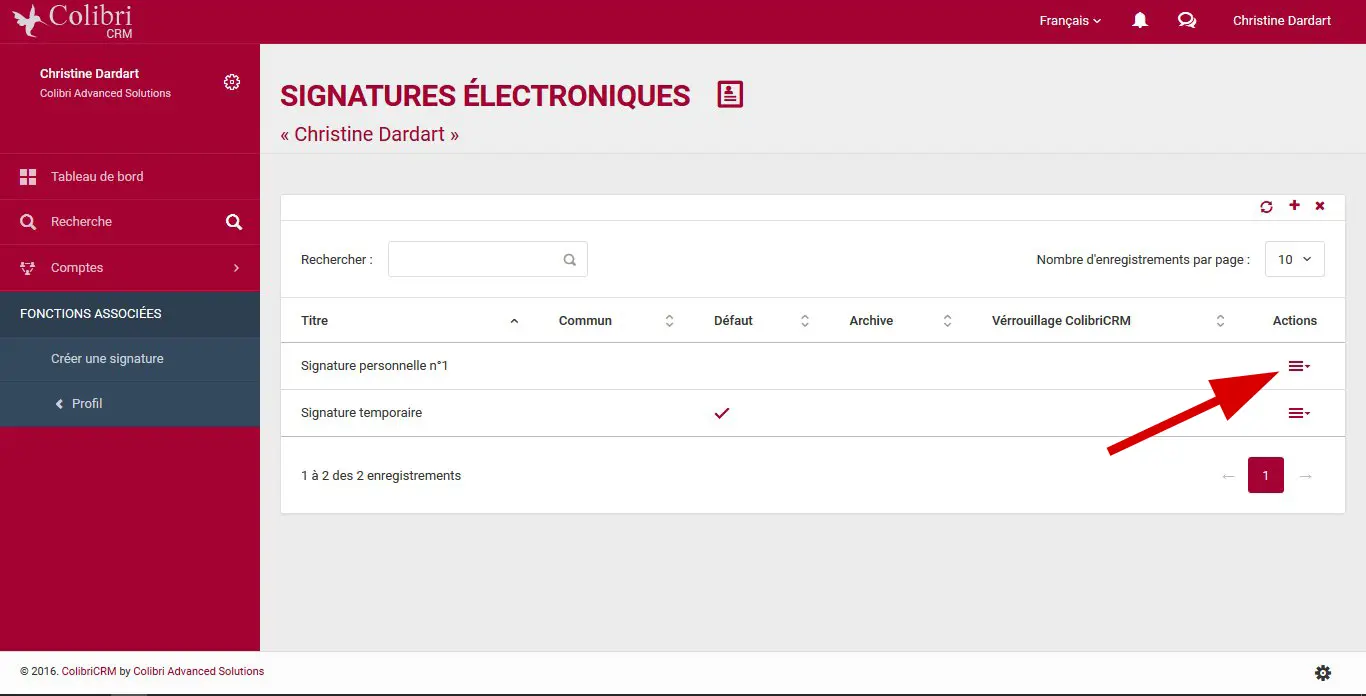Sort by Titre column

click(410, 321)
